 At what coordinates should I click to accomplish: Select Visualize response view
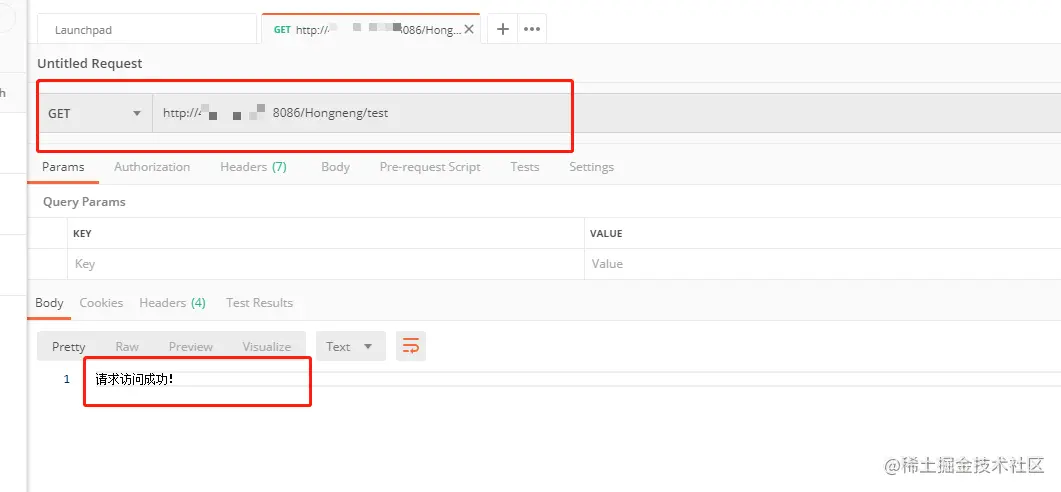[x=267, y=346]
